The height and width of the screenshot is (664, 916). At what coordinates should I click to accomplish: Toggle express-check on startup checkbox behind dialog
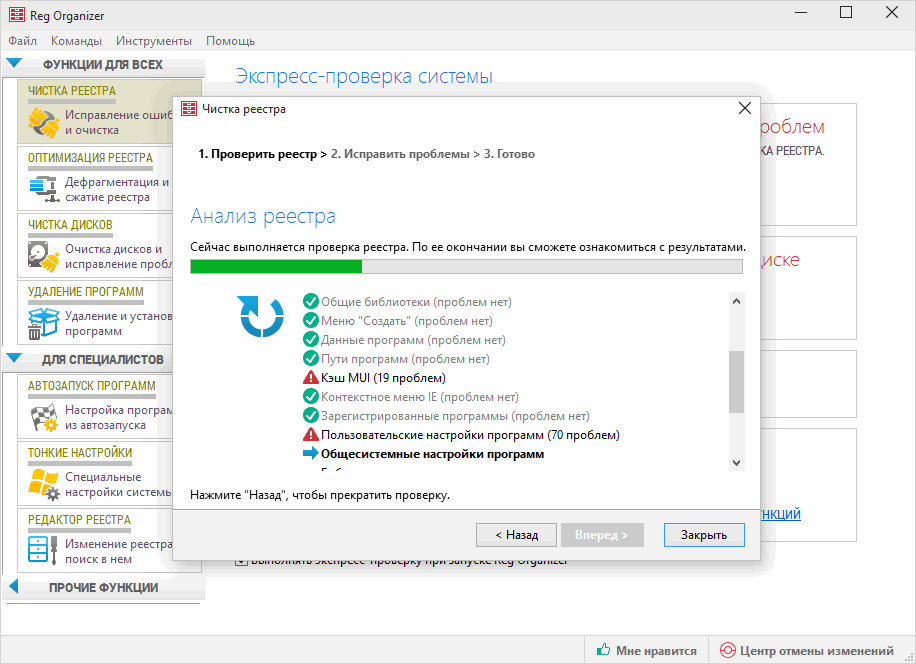[x=241, y=562]
